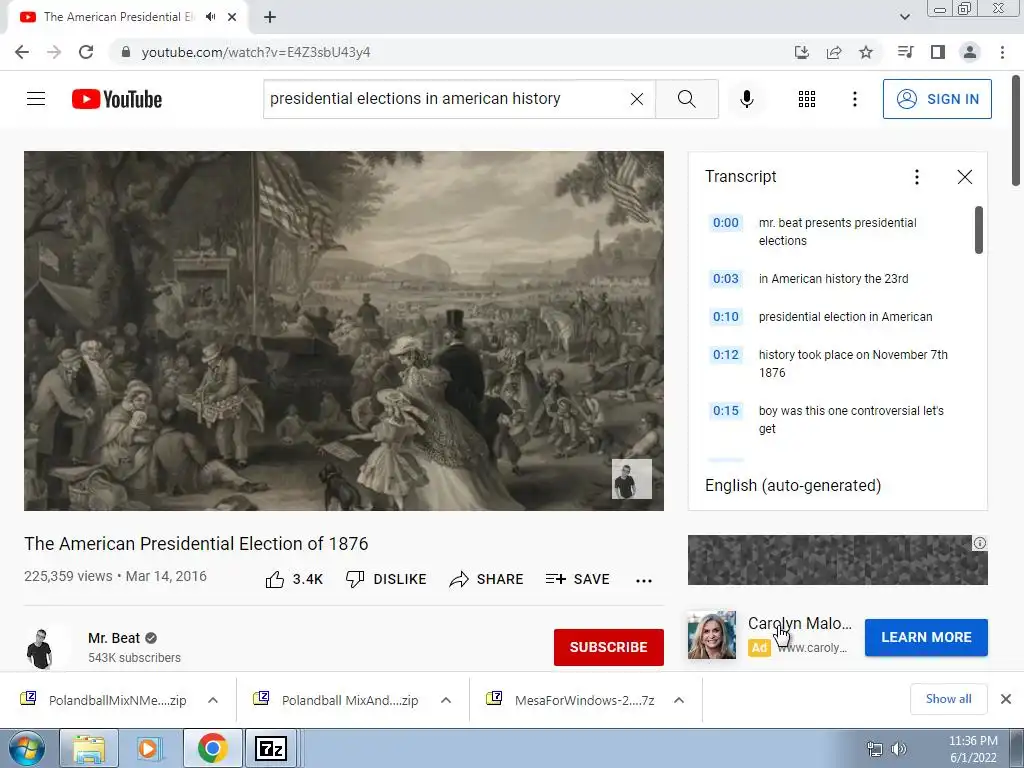
Task: Jump to transcript timestamp 0:00
Action: pos(726,223)
